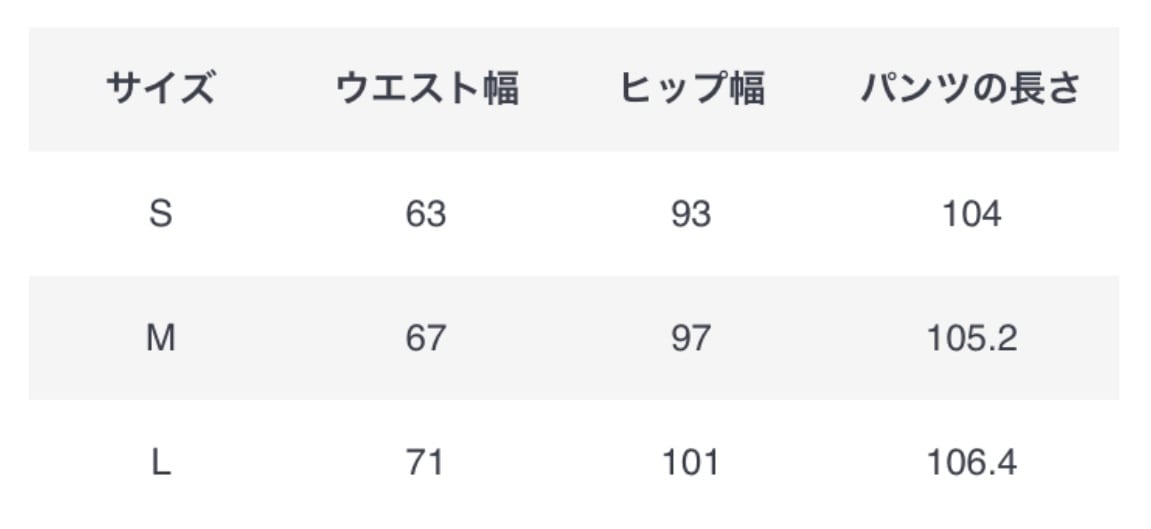
Task: Click waist width value 63
Action: coord(426,214)
